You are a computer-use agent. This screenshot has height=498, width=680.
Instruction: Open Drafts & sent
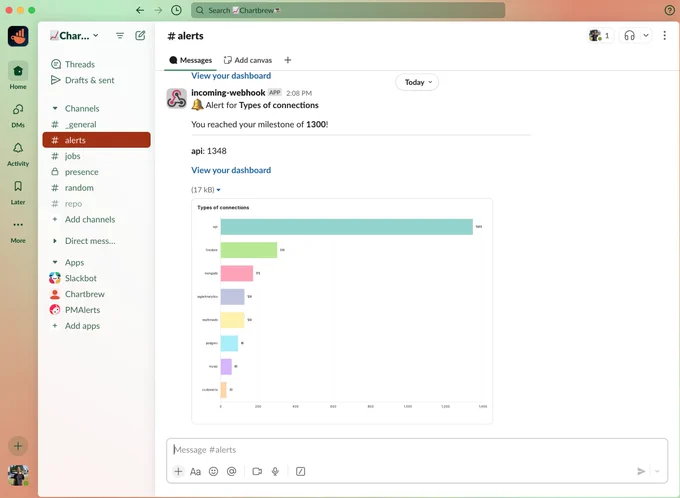[x=96, y=80]
